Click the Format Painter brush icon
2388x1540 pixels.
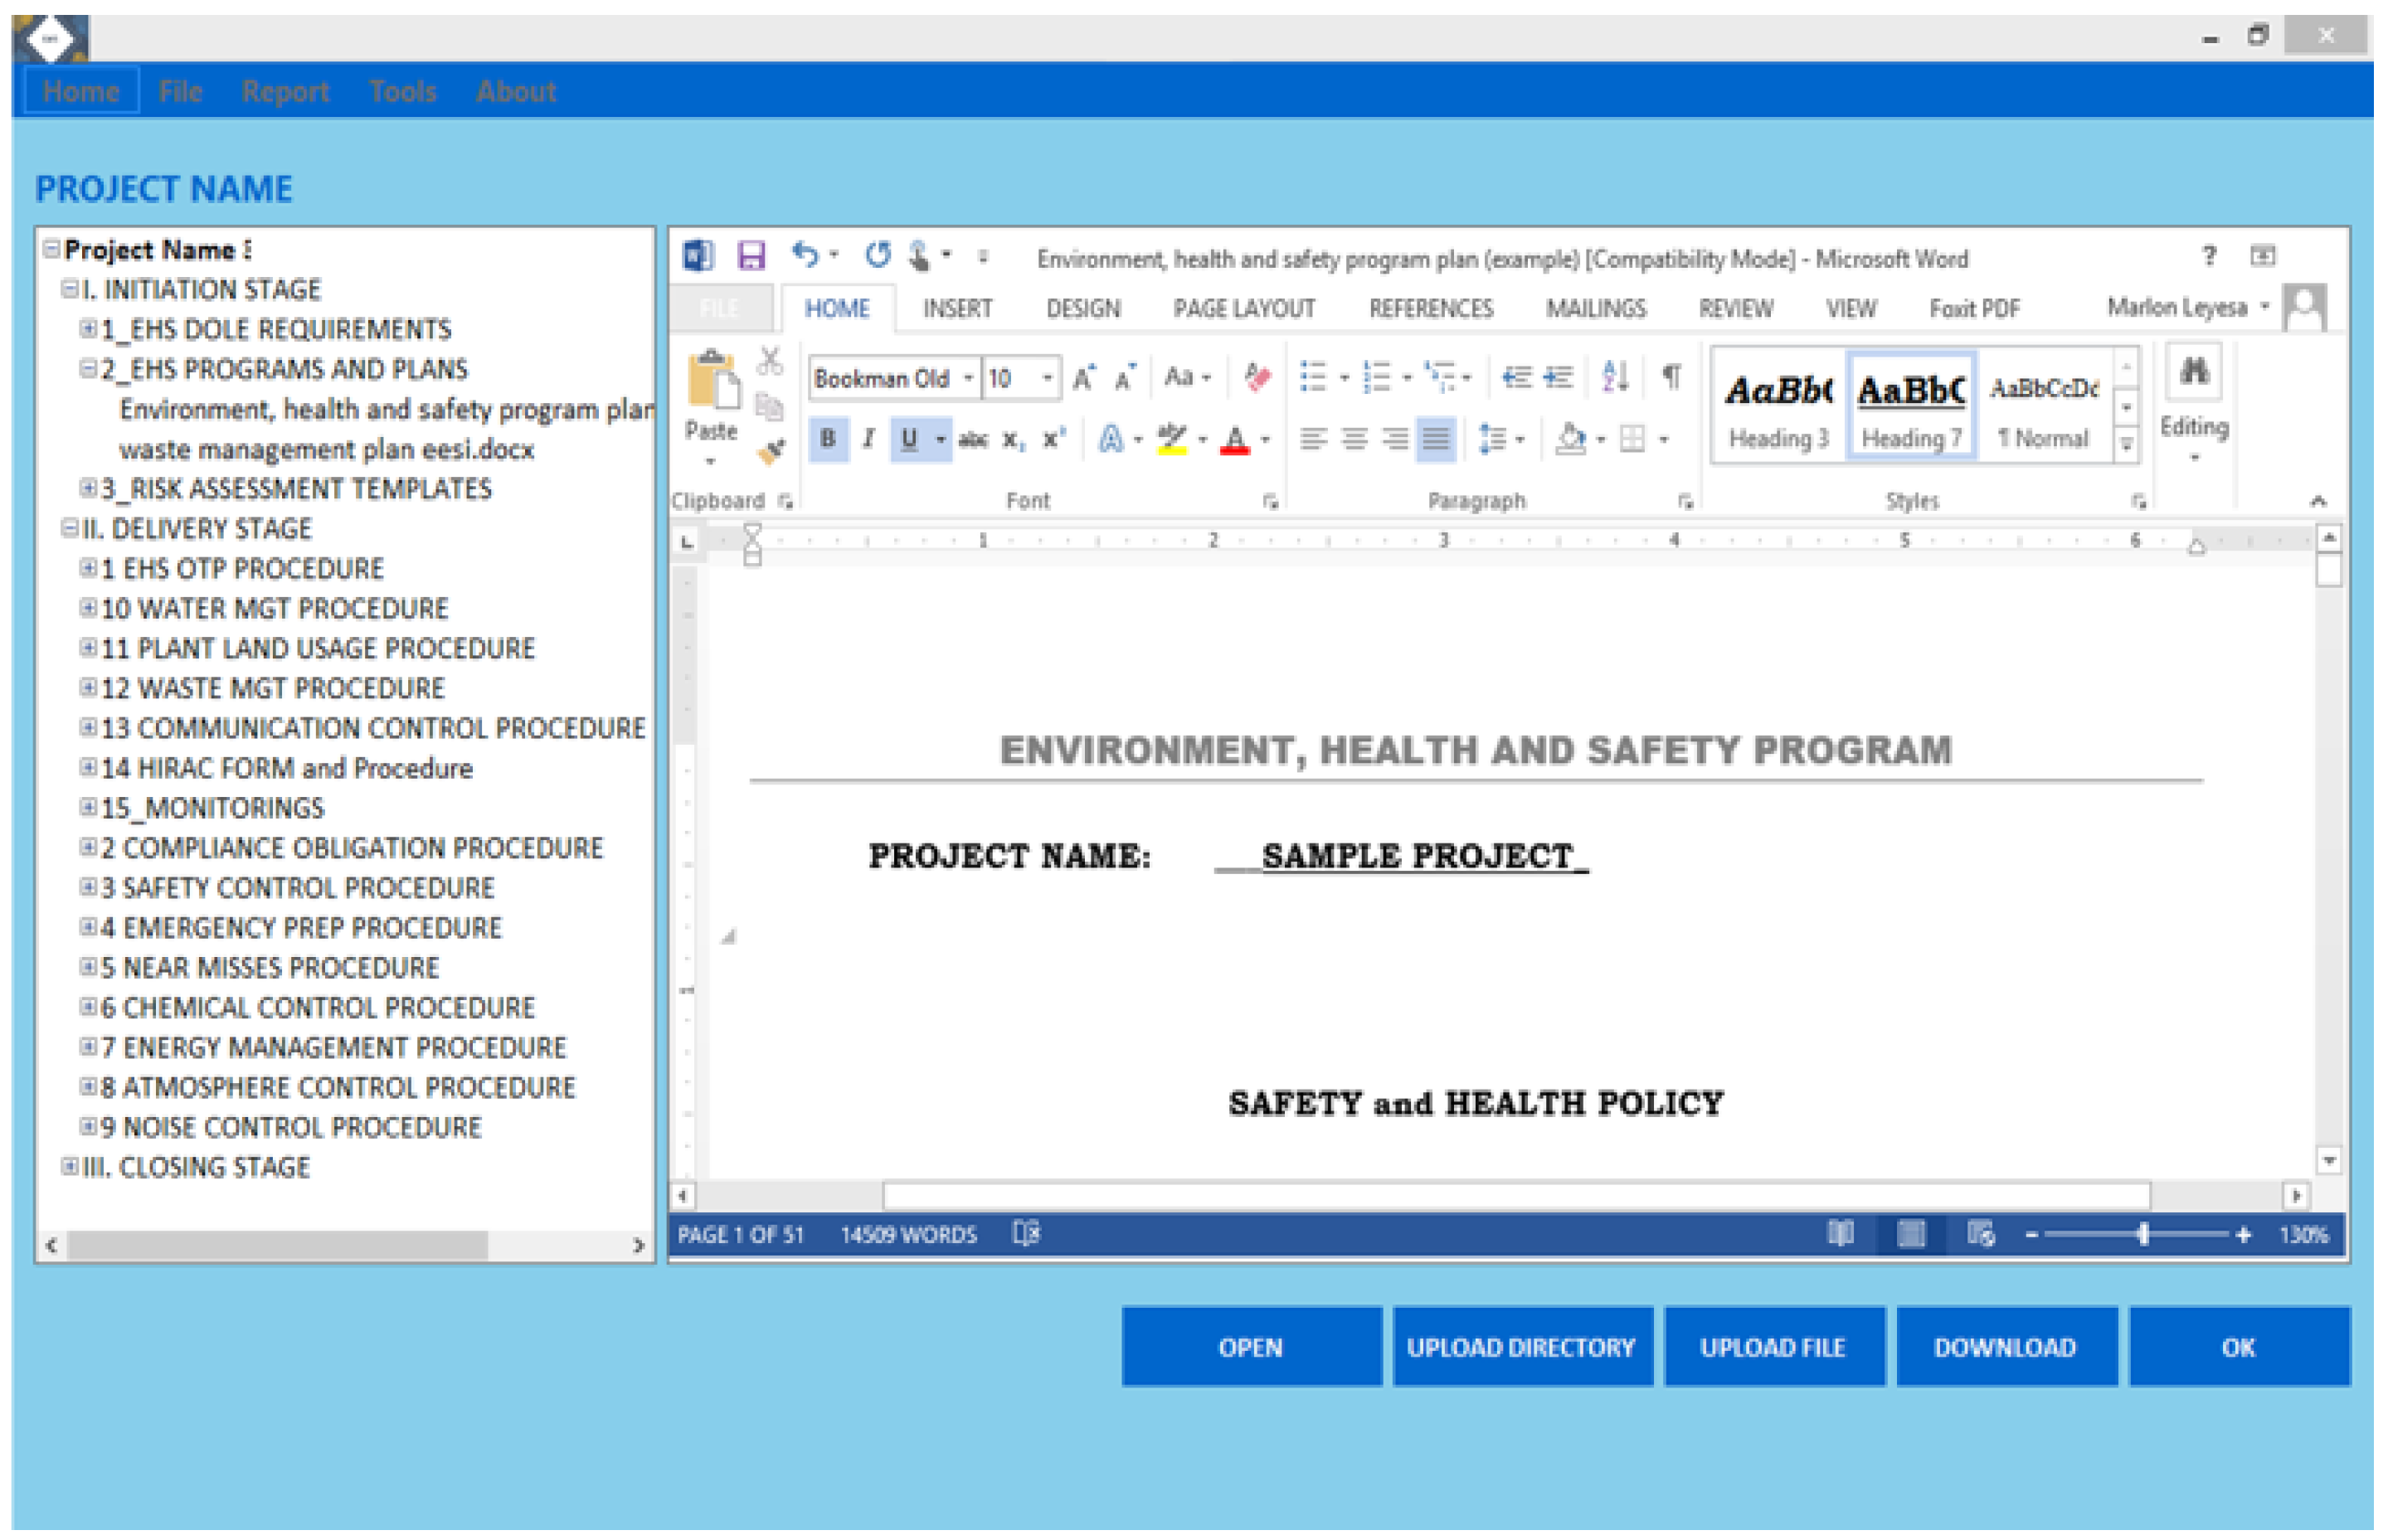[x=770, y=452]
